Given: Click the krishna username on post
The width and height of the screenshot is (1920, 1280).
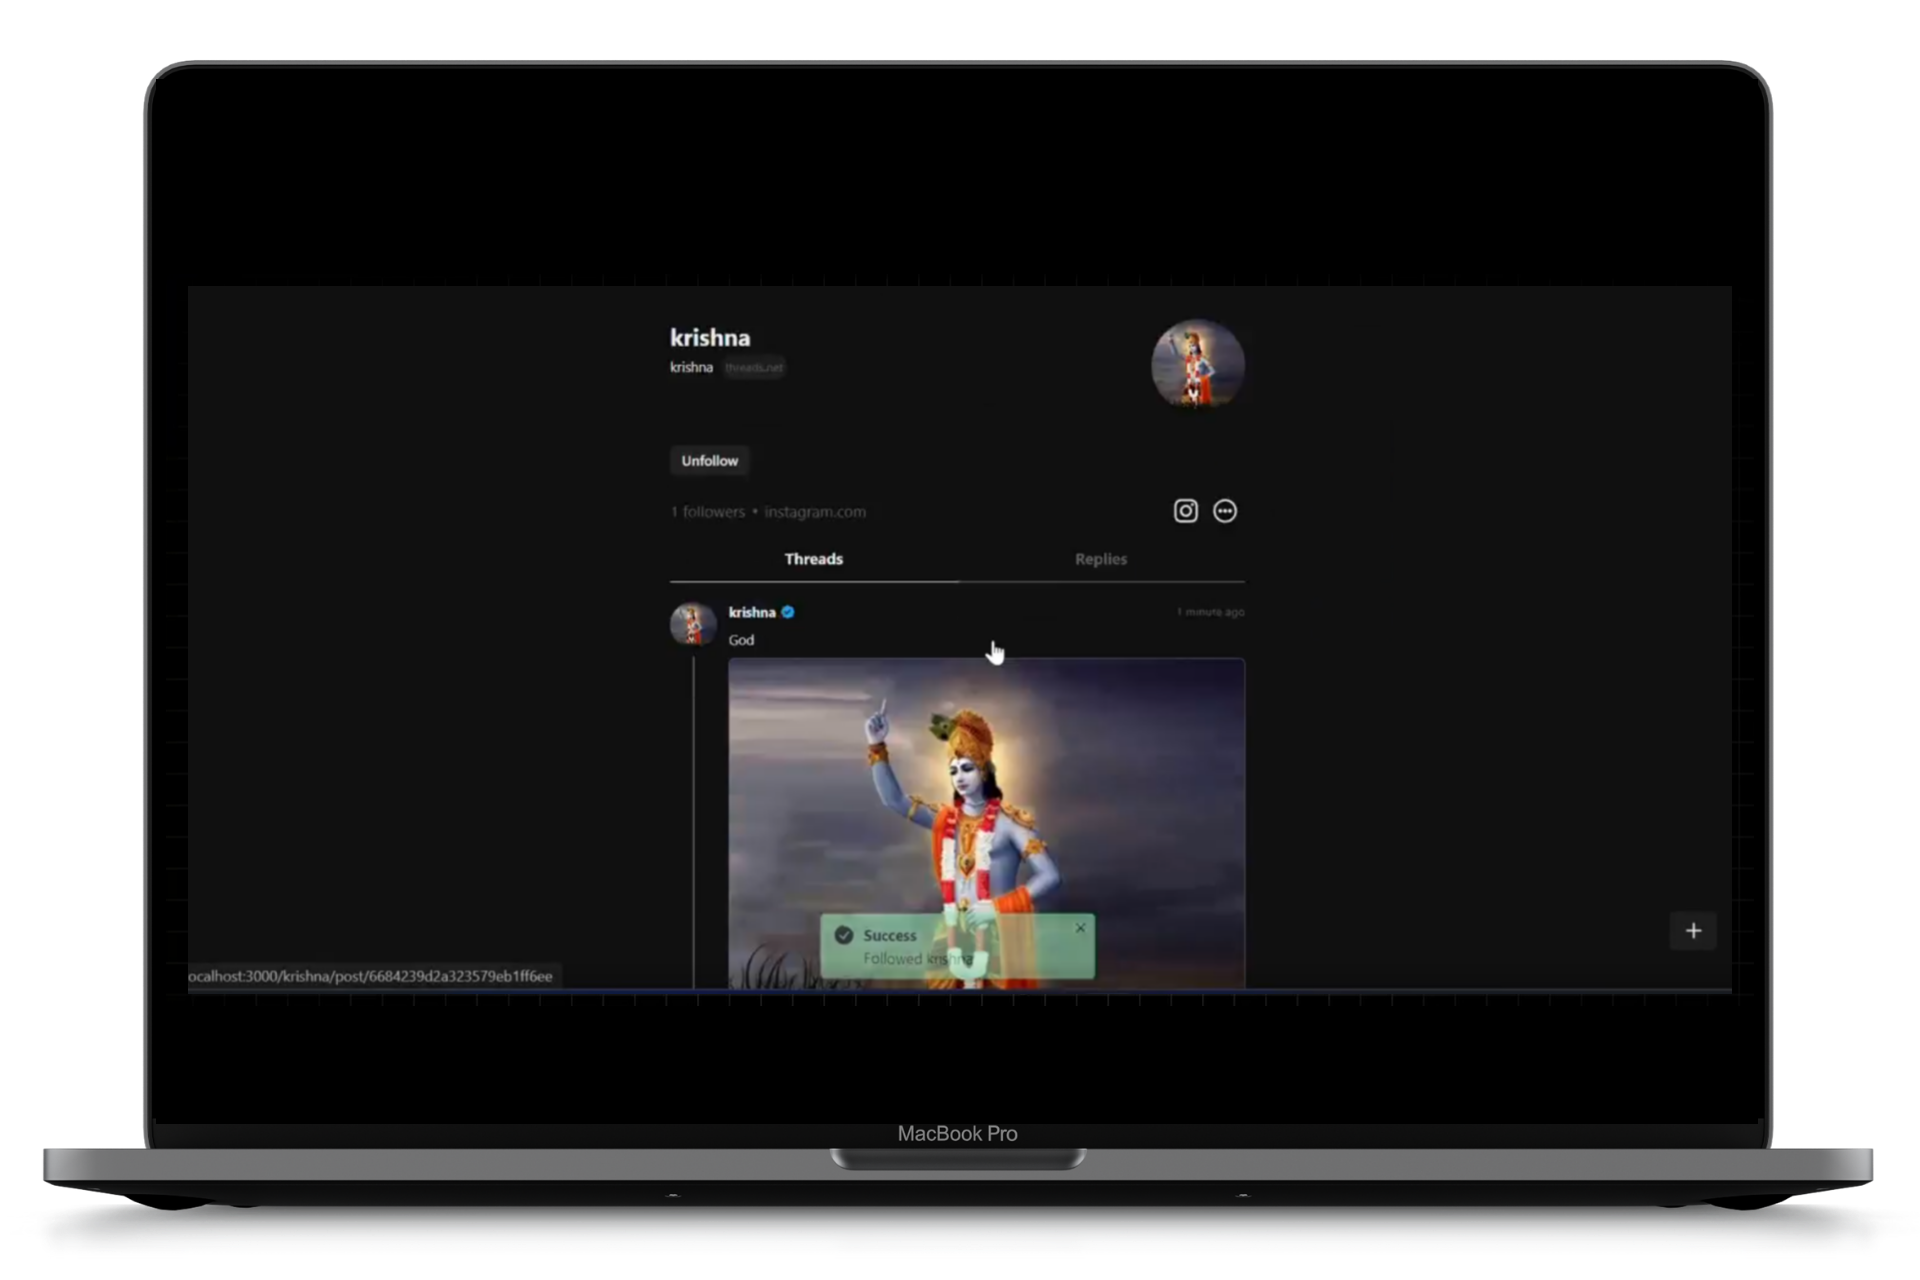Looking at the screenshot, I should (752, 612).
